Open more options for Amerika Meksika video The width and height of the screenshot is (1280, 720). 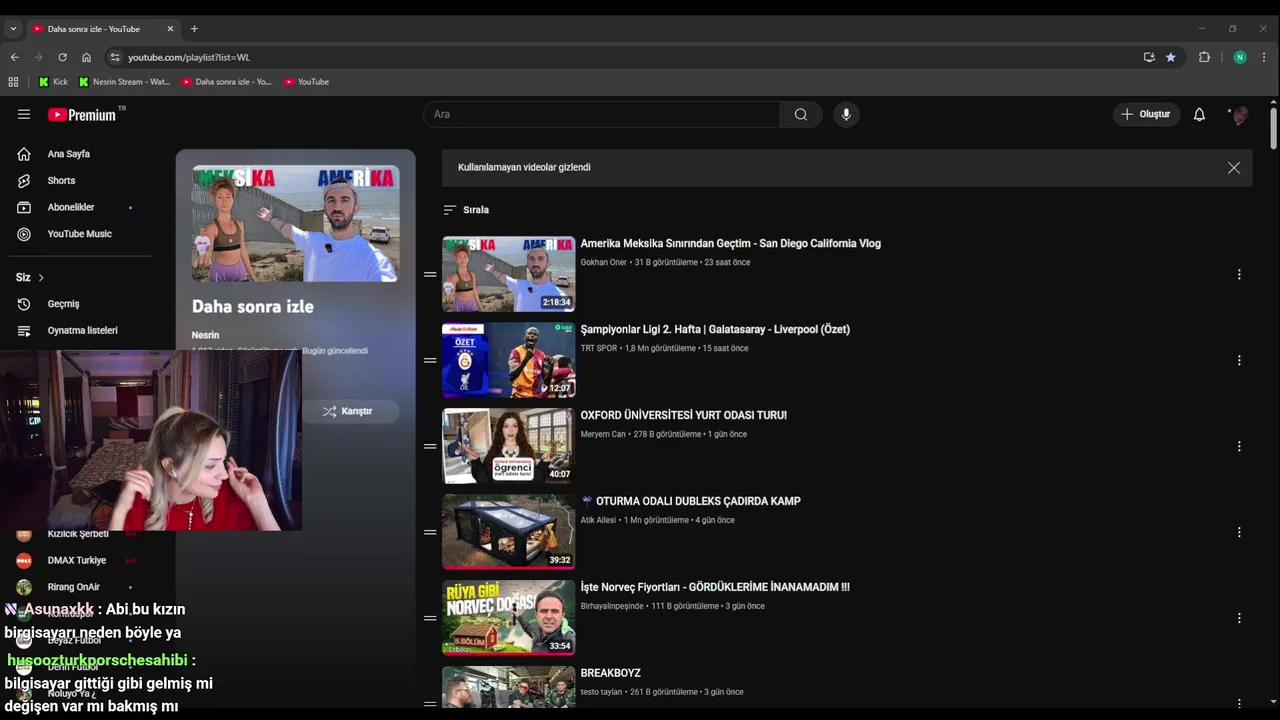pos(1239,274)
